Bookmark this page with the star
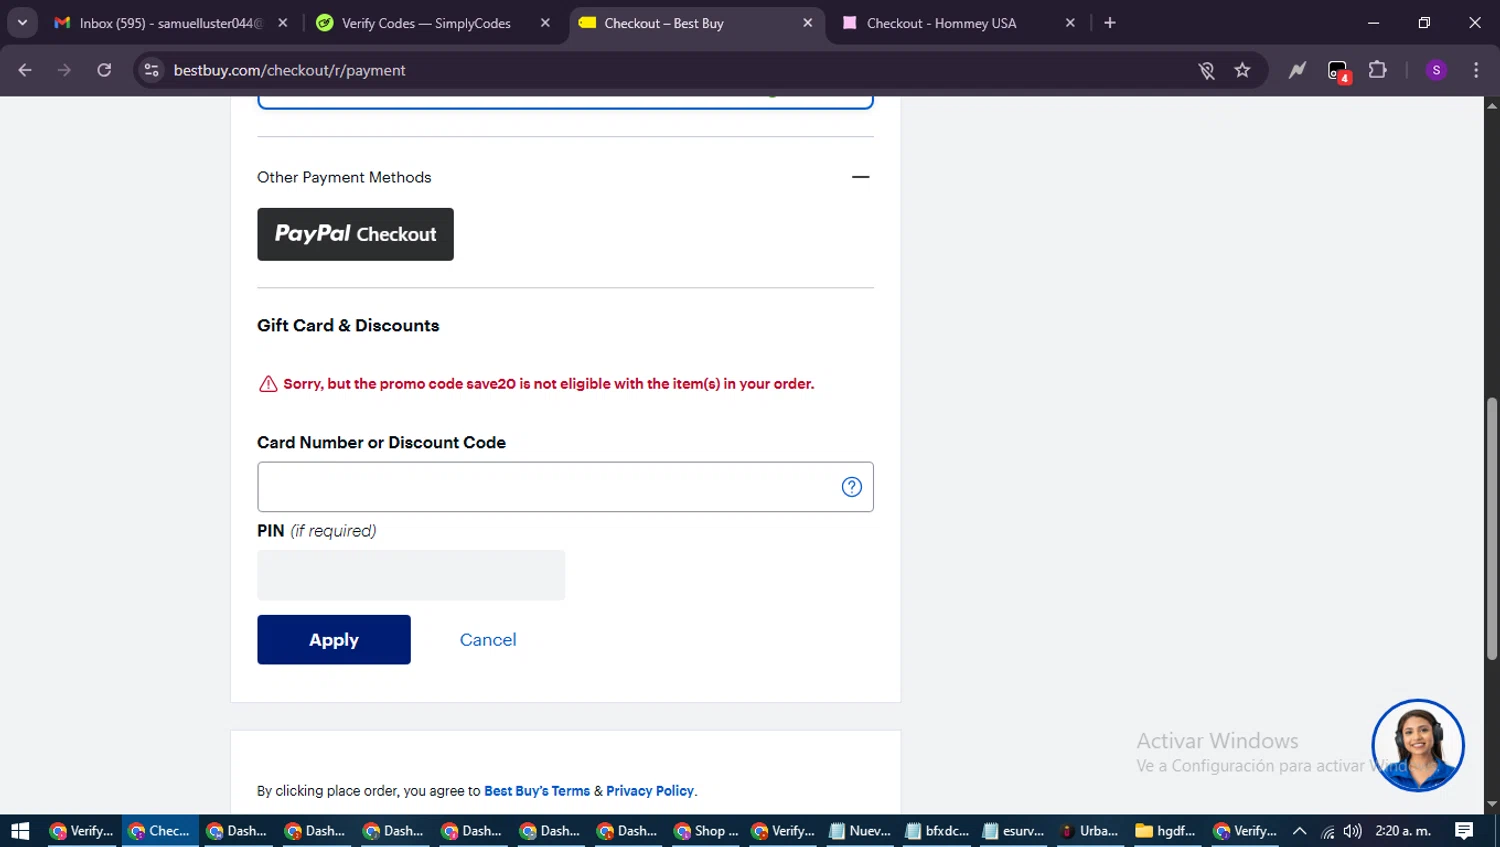Image resolution: width=1500 pixels, height=847 pixels. 1242,70
